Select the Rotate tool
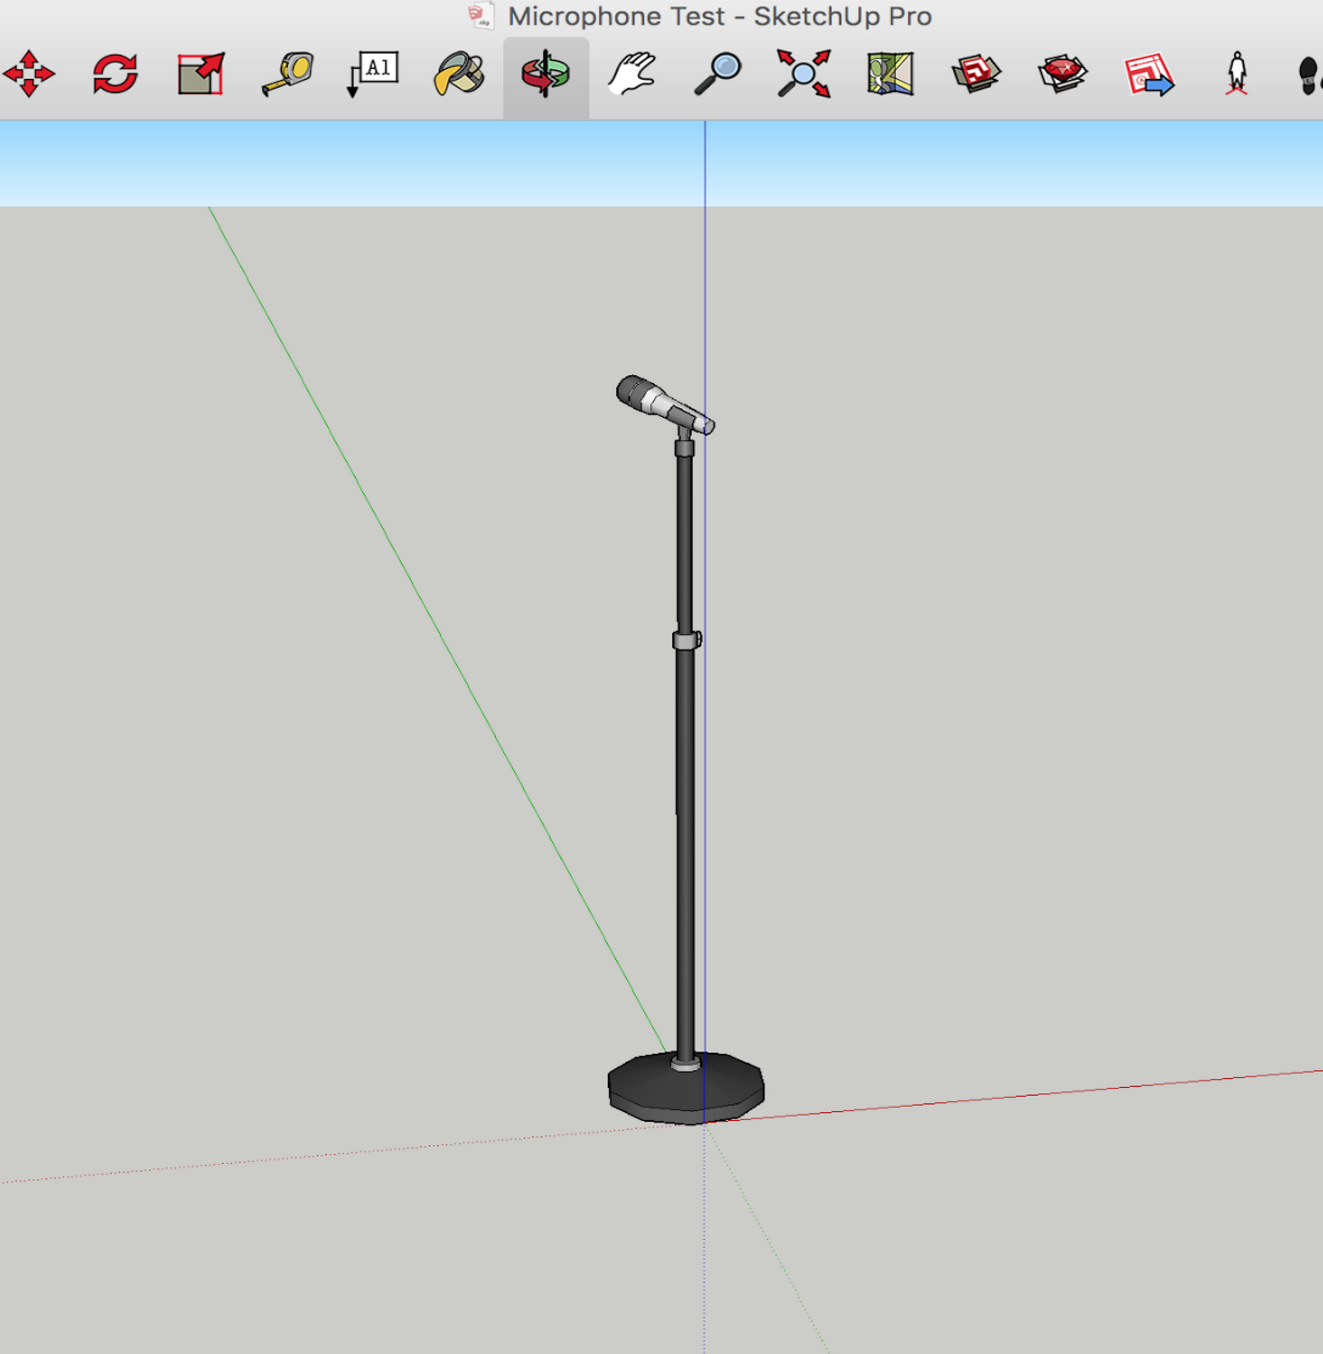 115,74
